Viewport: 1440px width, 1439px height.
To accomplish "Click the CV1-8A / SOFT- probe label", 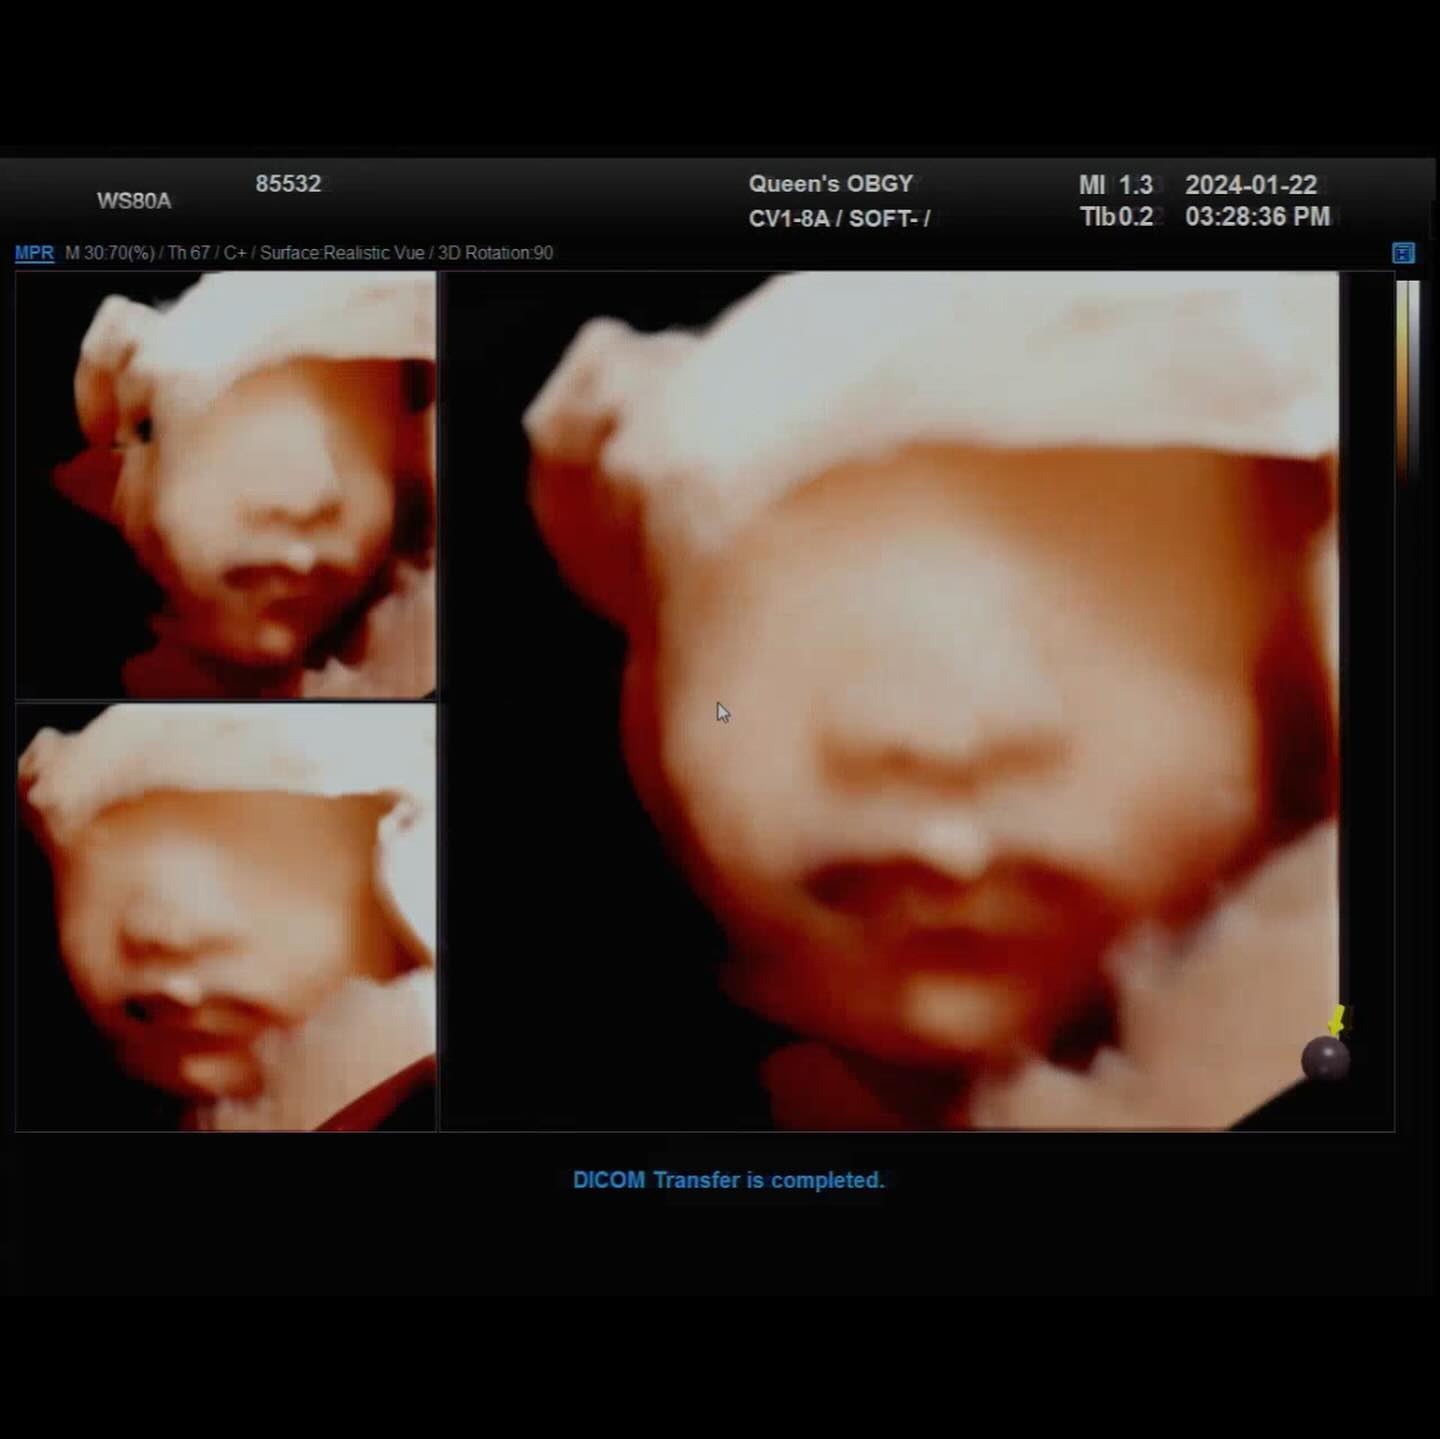I will click(x=839, y=218).
